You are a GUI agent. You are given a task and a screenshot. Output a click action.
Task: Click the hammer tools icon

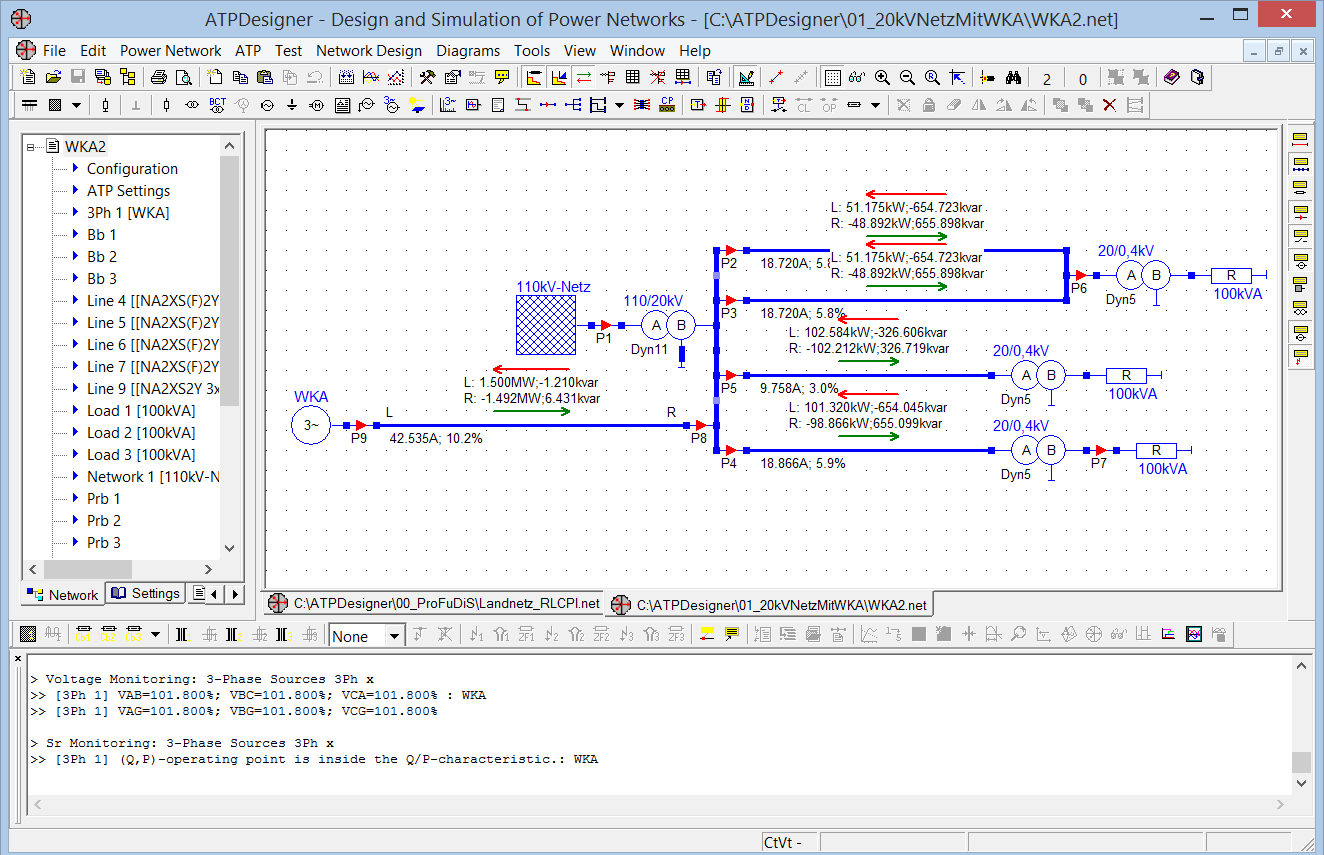(x=427, y=78)
